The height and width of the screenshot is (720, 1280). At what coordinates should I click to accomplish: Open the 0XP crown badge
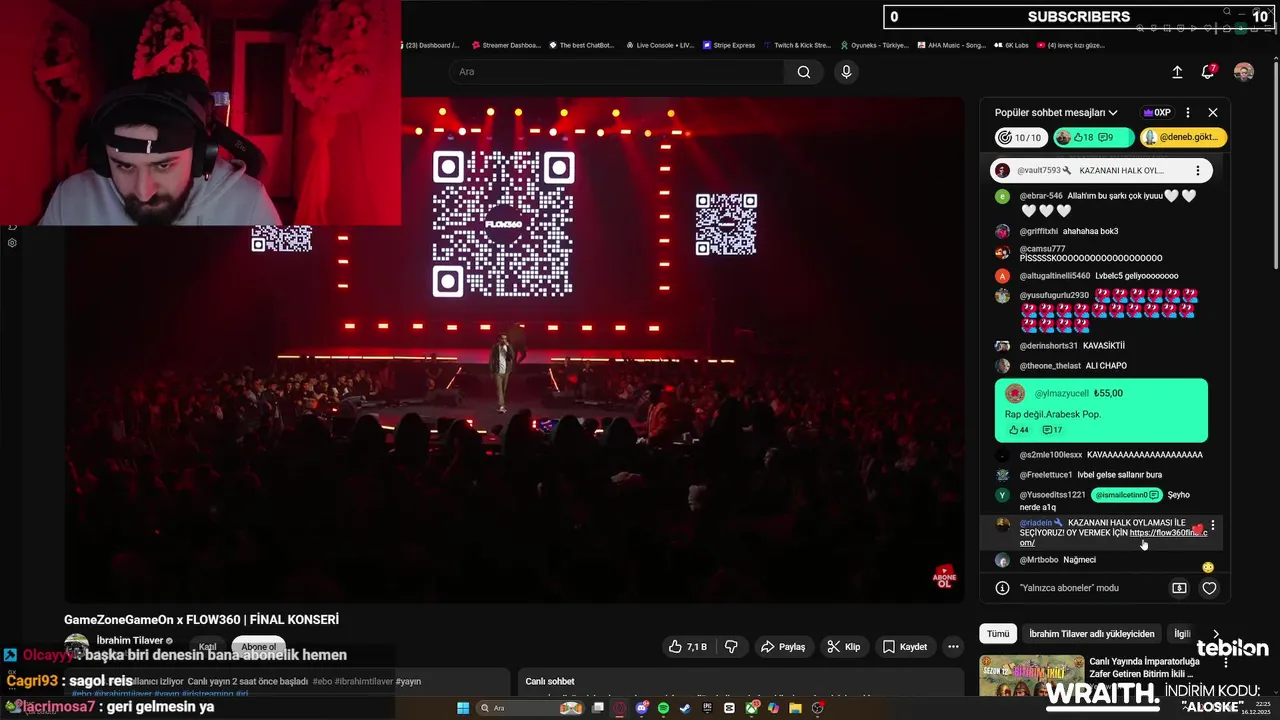(1157, 113)
